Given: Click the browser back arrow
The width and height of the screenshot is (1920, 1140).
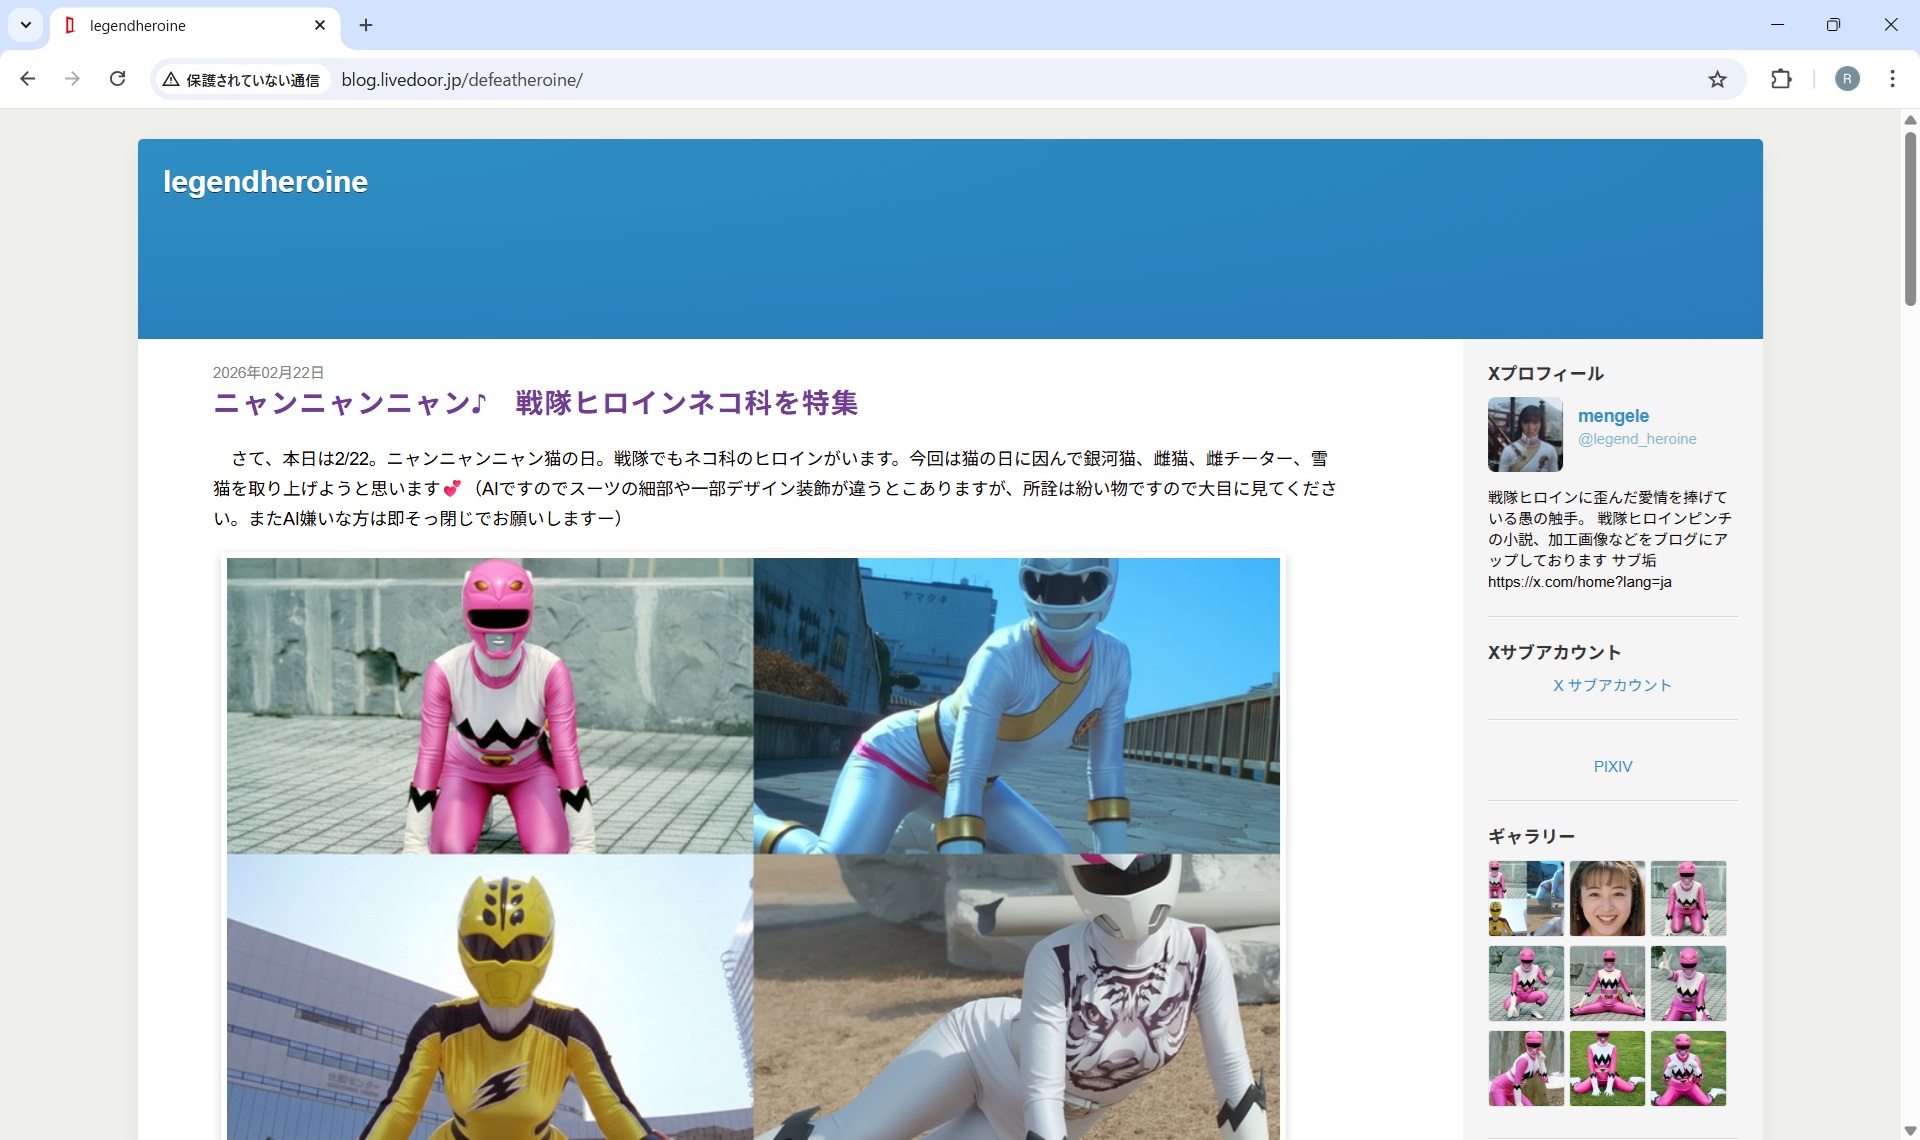Looking at the screenshot, I should point(28,79).
